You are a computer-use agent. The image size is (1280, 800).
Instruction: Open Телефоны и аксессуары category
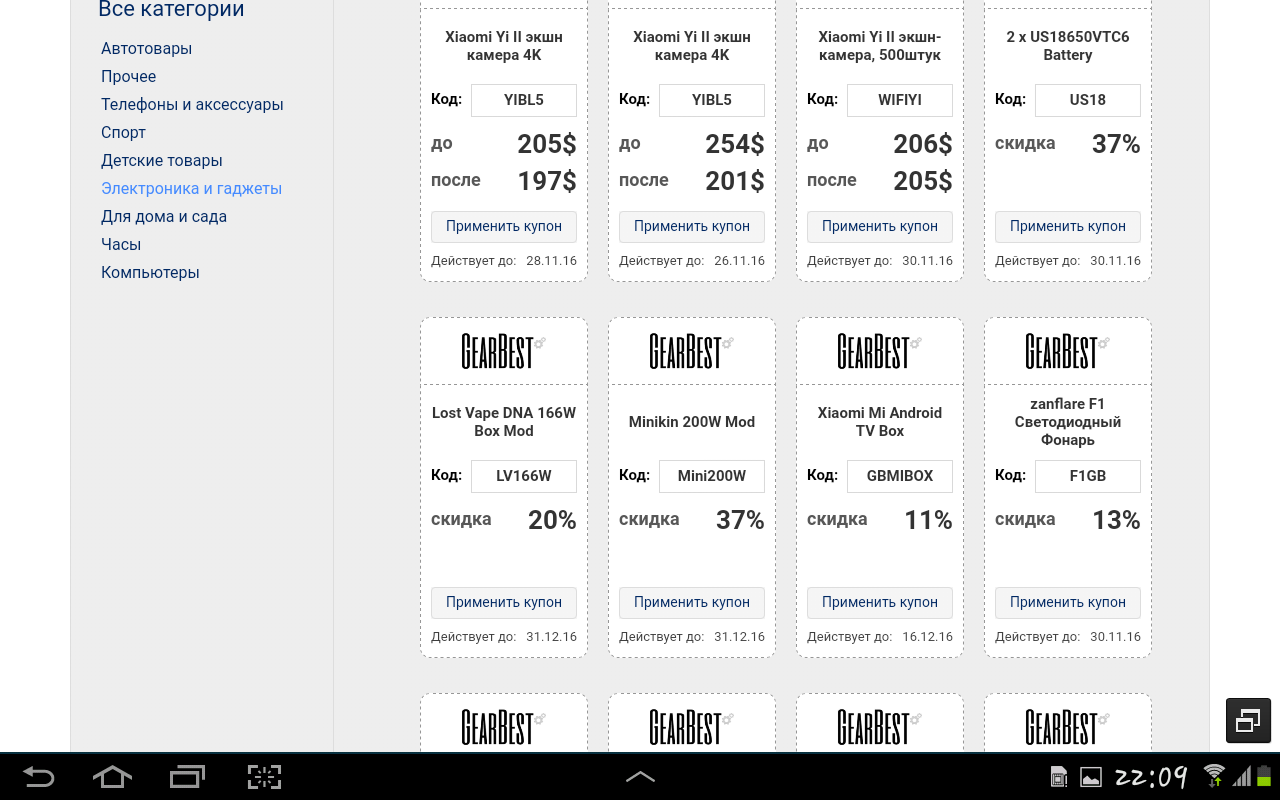192,104
